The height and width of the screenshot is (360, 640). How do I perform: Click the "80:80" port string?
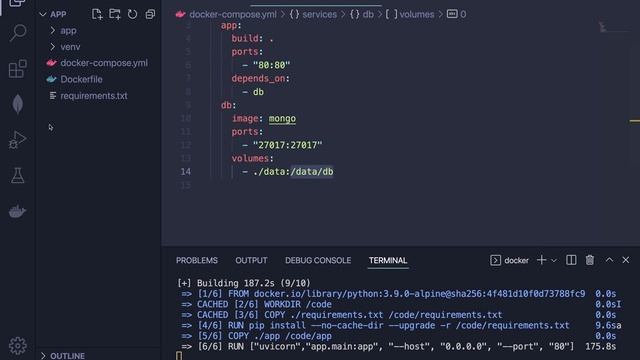pos(271,65)
